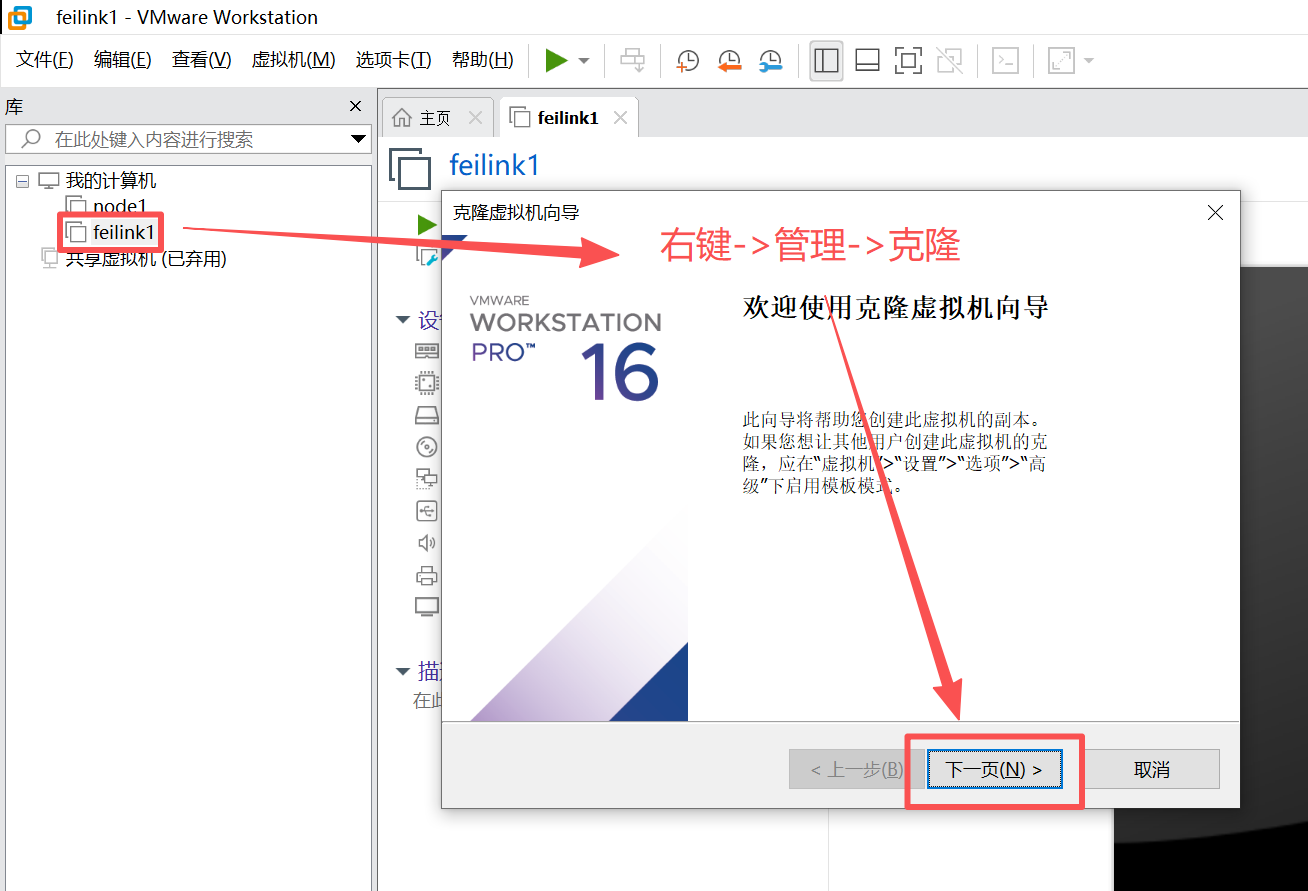Screen dimensions: 1308x891
Task: Open the 选项卡(T) menu
Action: 393,59
